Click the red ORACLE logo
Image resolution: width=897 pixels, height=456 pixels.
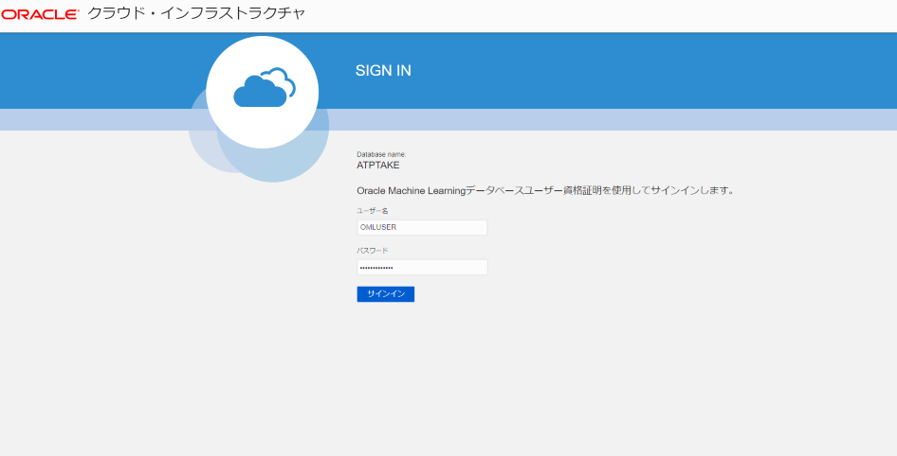pyautogui.click(x=40, y=15)
